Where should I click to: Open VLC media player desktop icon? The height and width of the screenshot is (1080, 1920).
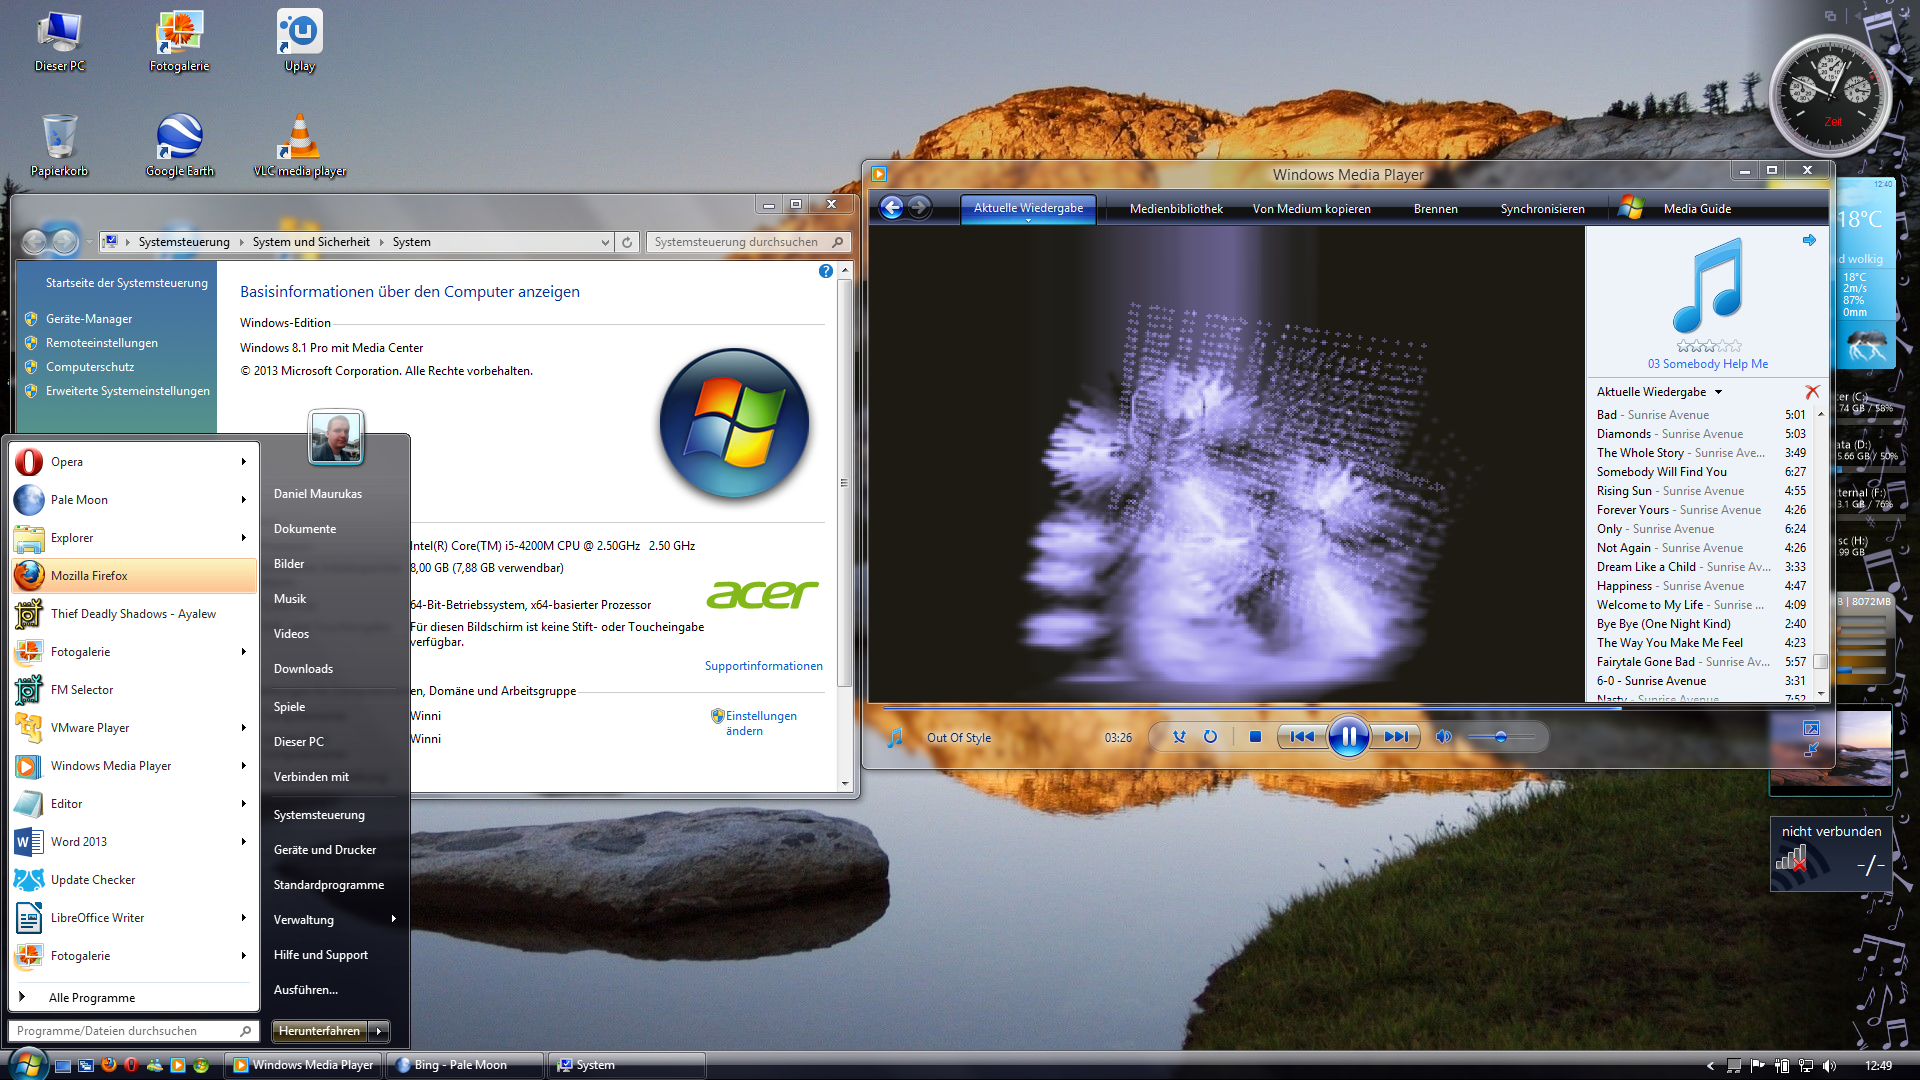[x=299, y=146]
